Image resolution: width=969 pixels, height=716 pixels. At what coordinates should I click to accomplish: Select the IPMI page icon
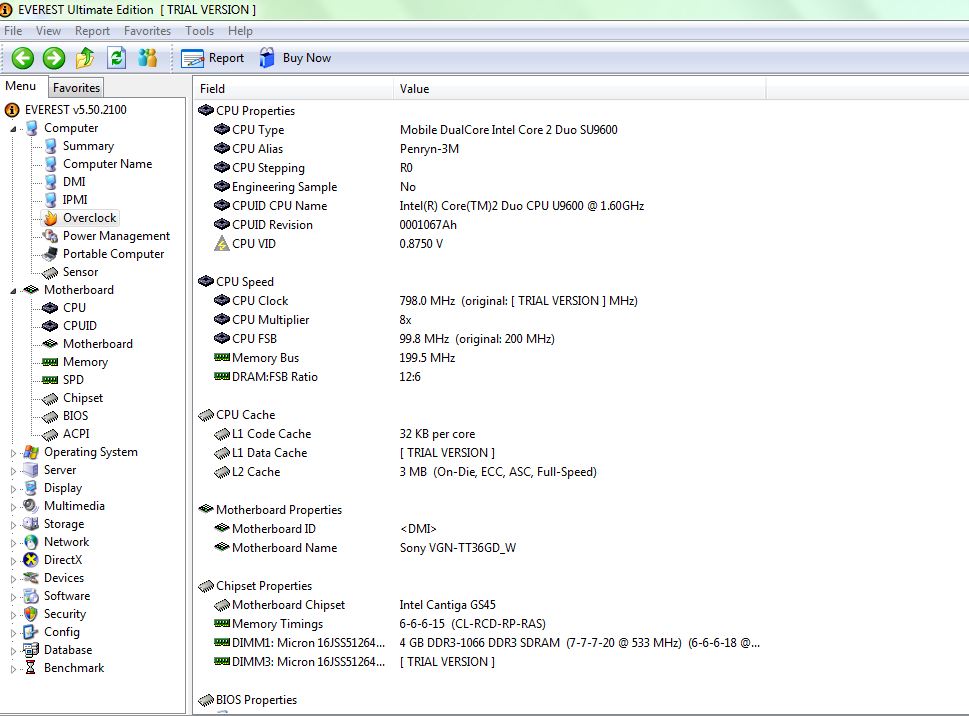point(51,200)
